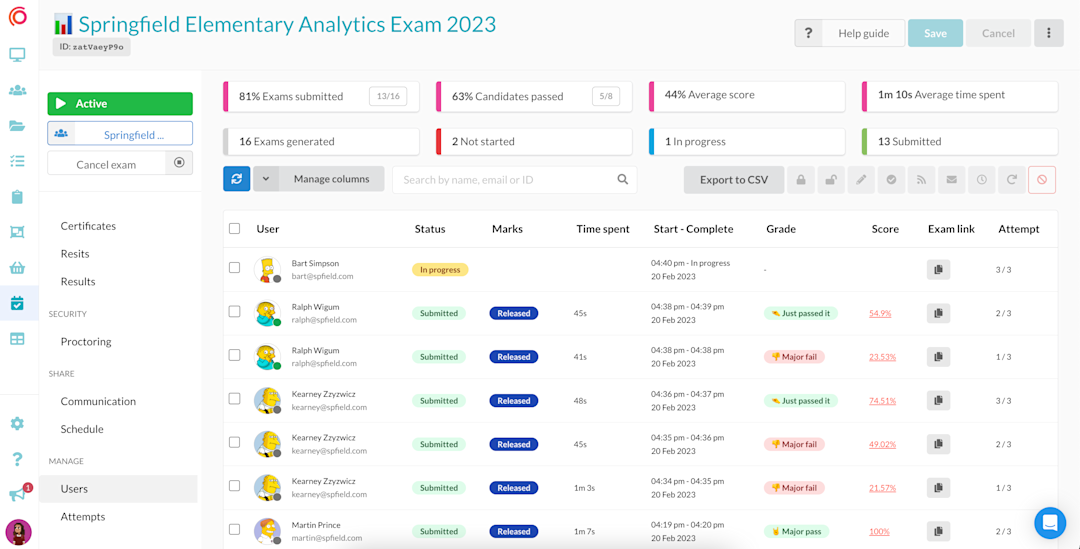Select checkbox for Ralph Wigum 23.53% row
The height and width of the screenshot is (549, 1080).
pyautogui.click(x=235, y=355)
